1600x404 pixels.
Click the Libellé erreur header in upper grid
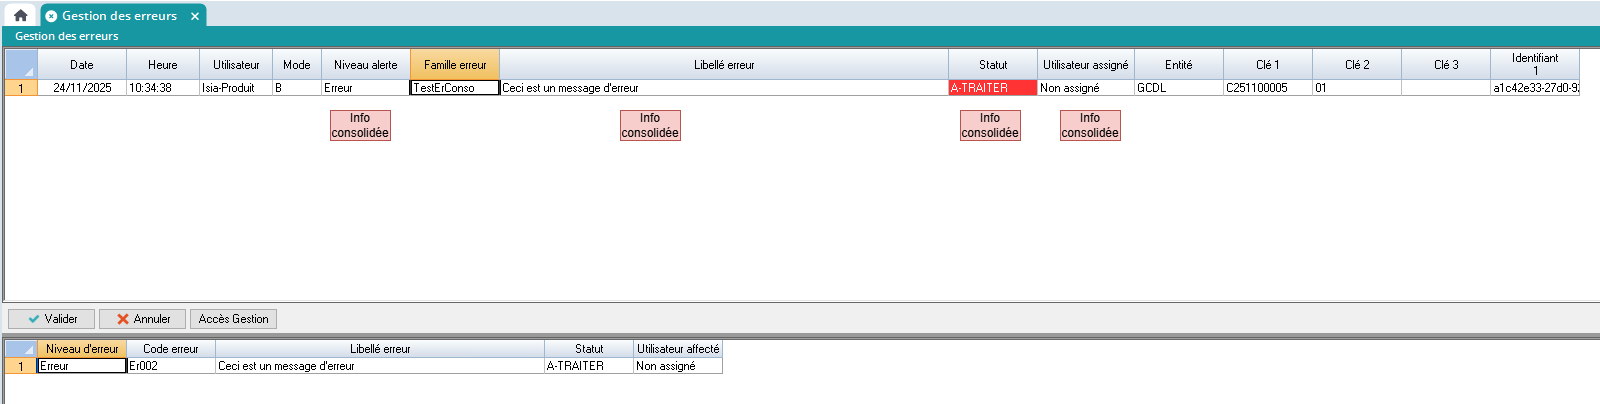724,65
